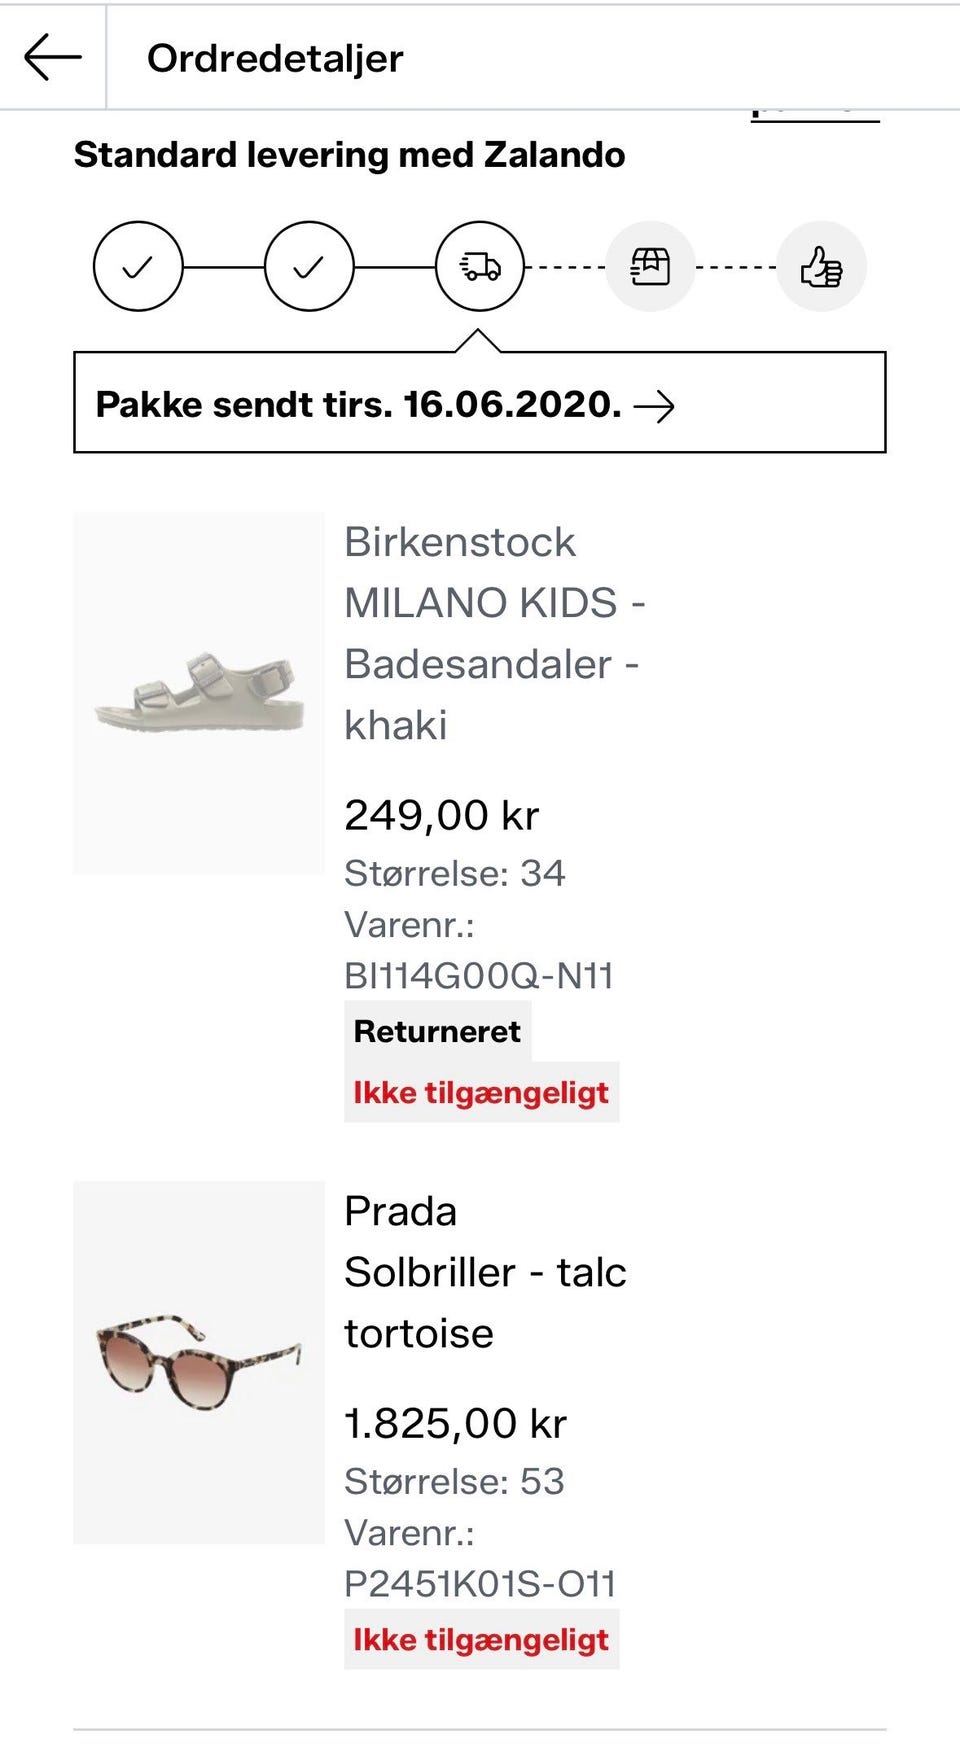Viewport: 960px width, 1752px height.
Task: Click Ikke tilgængeligt under Birkenstock item
Action: 481,1093
